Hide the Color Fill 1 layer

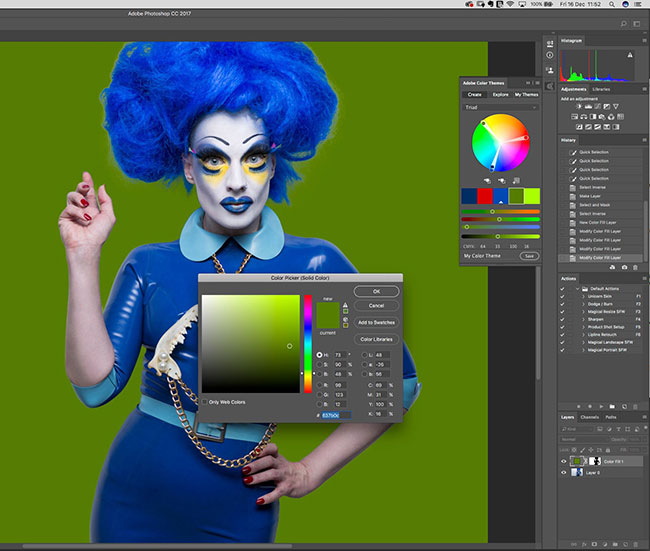click(x=565, y=462)
